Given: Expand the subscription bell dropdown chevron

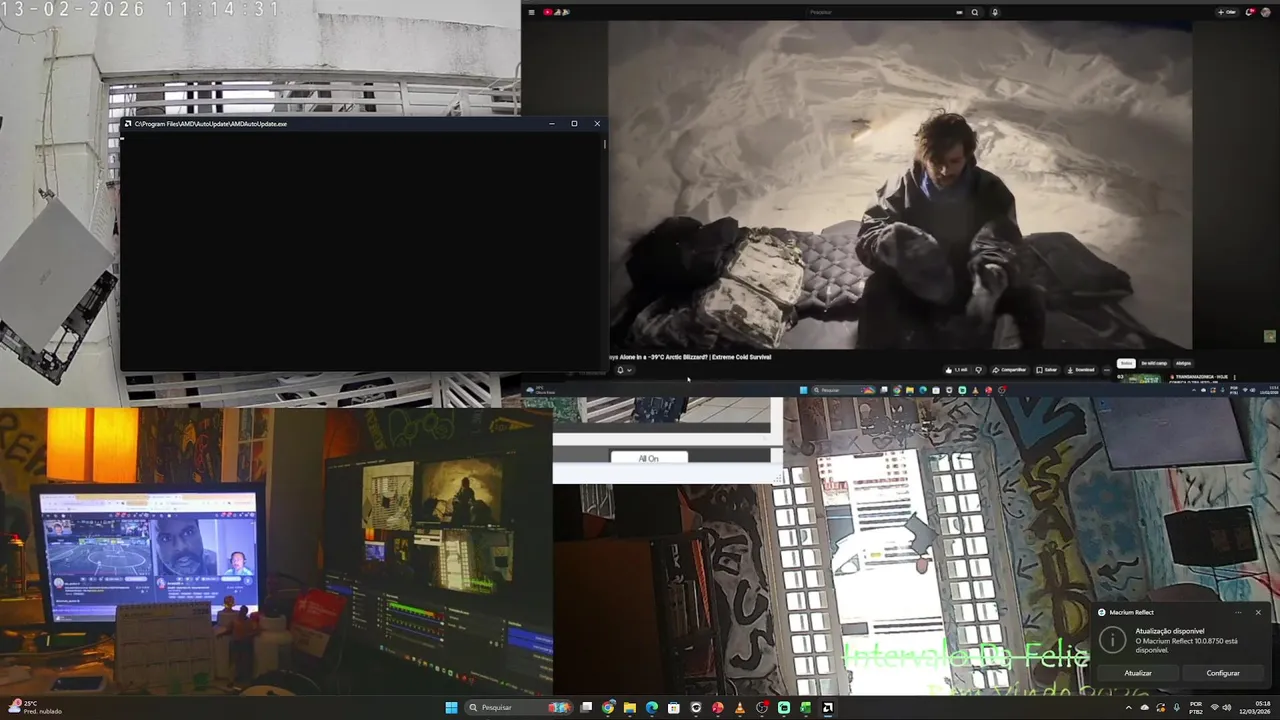Looking at the screenshot, I should [x=629, y=370].
